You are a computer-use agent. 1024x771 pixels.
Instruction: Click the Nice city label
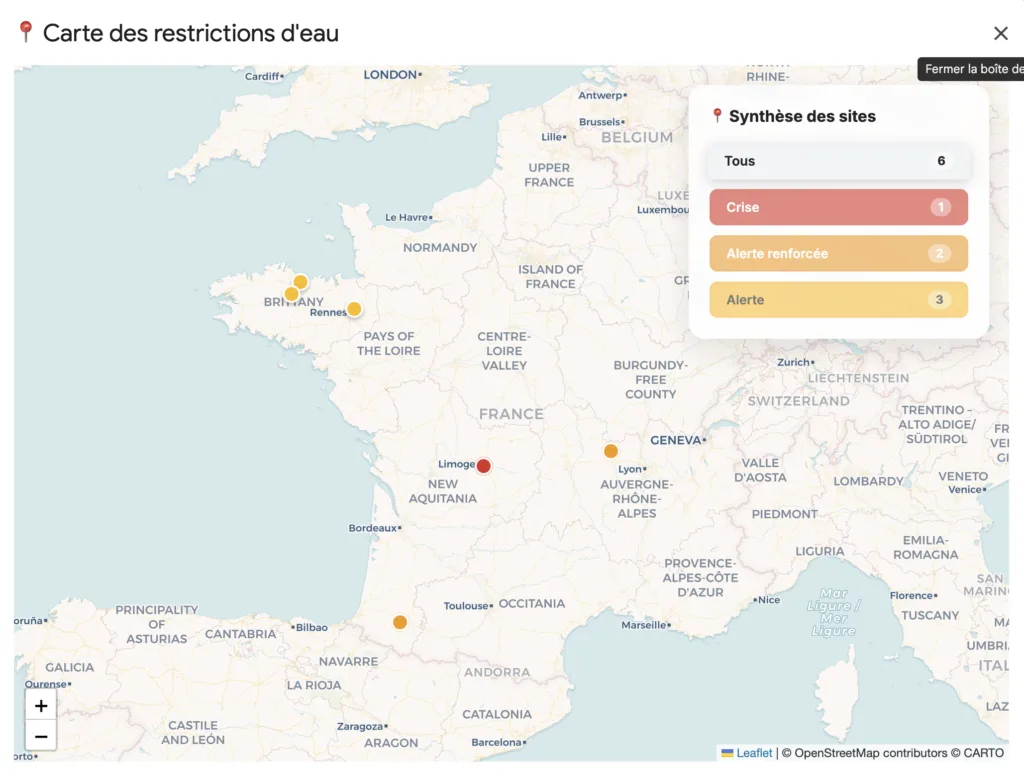pyautogui.click(x=769, y=600)
